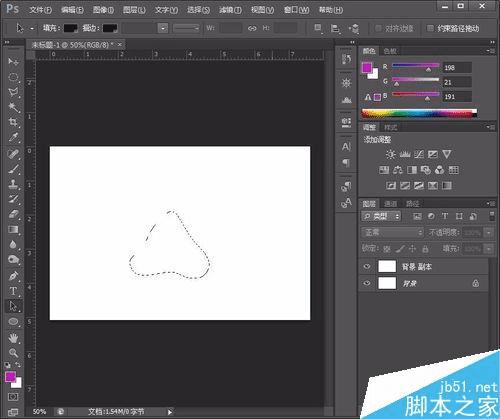500x419 pixels.
Task: Add a Curves adjustment
Action: click(419, 154)
